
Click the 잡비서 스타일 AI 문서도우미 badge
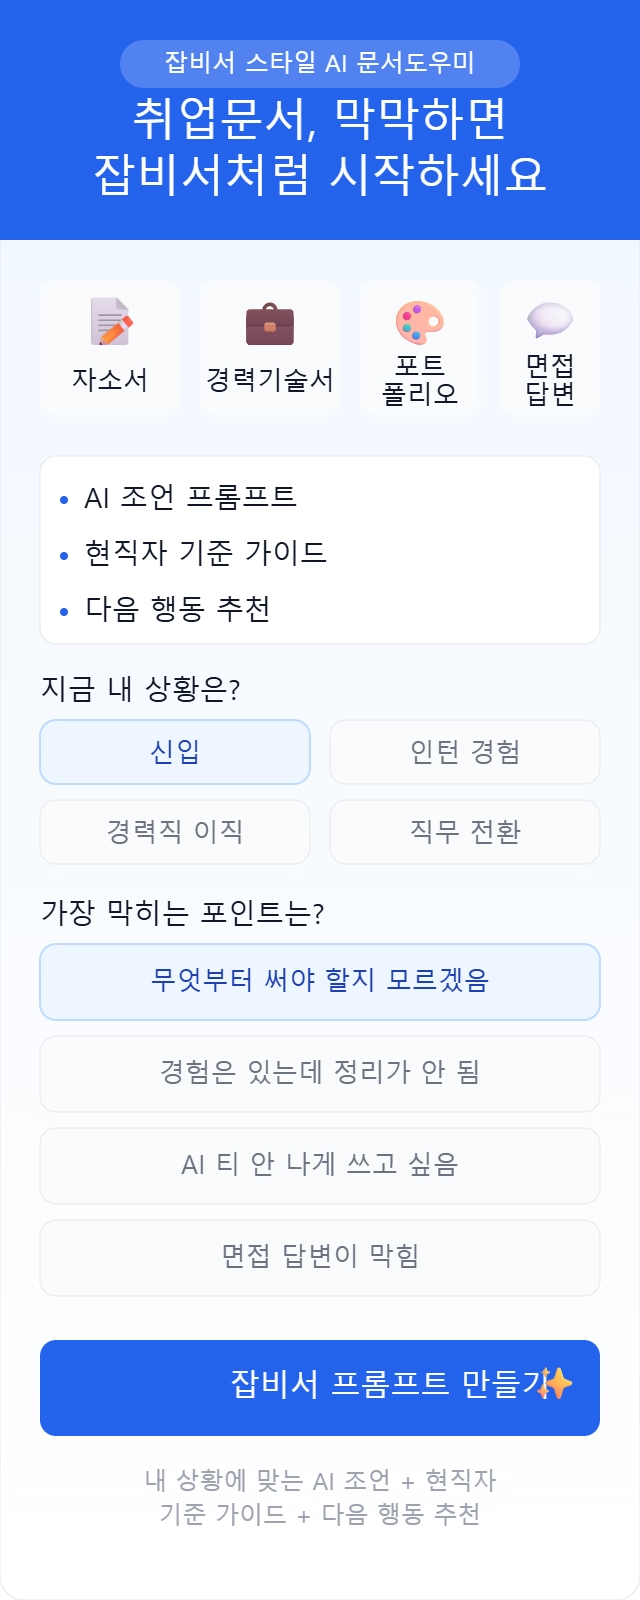(x=320, y=64)
